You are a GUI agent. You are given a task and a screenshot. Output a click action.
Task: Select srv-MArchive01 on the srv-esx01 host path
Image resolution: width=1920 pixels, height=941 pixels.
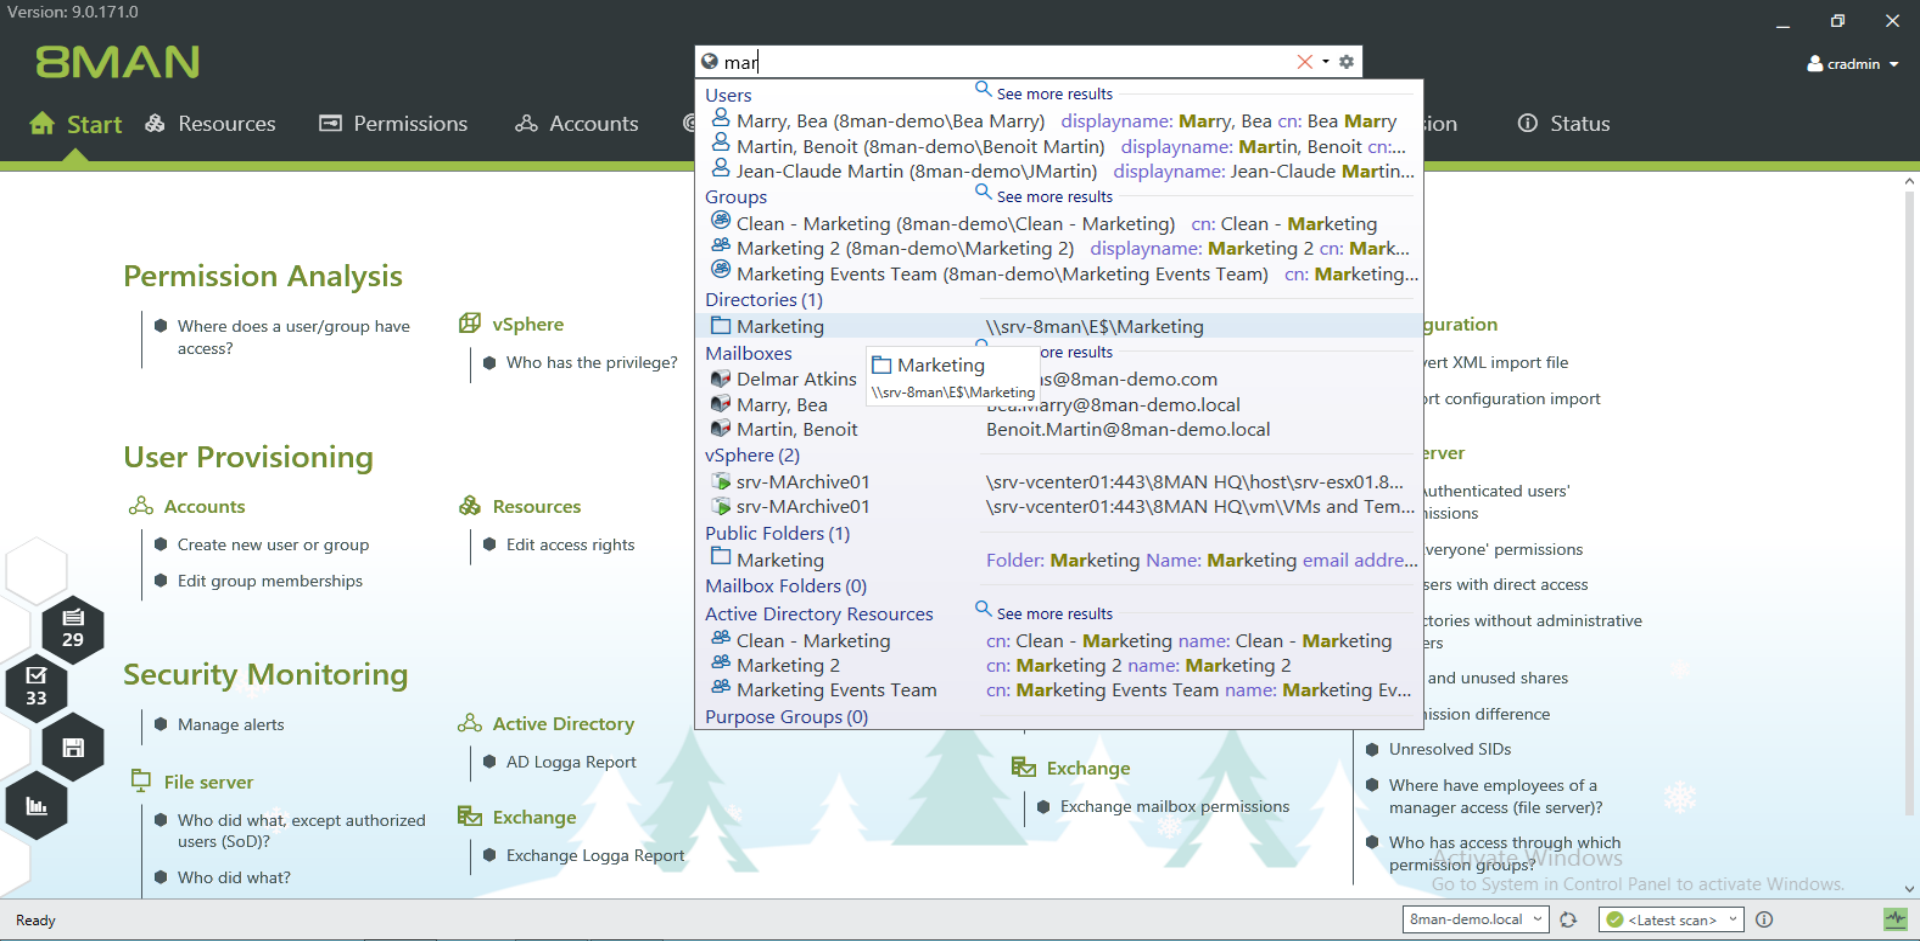tap(1058, 482)
